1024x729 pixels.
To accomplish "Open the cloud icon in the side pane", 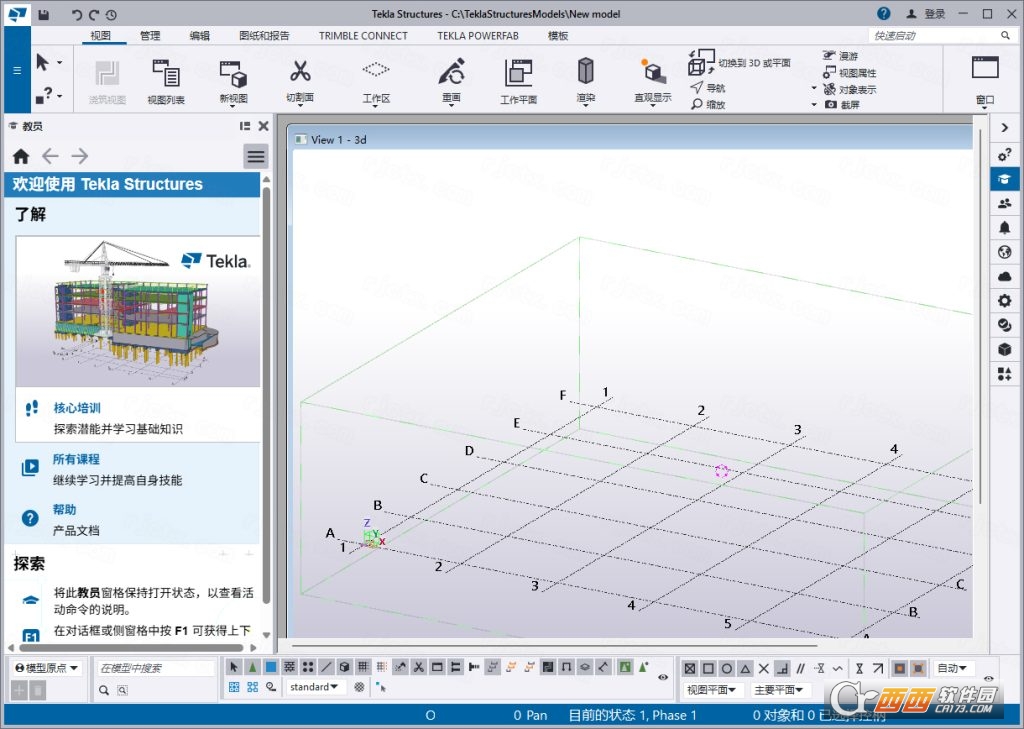I will pos(1004,276).
